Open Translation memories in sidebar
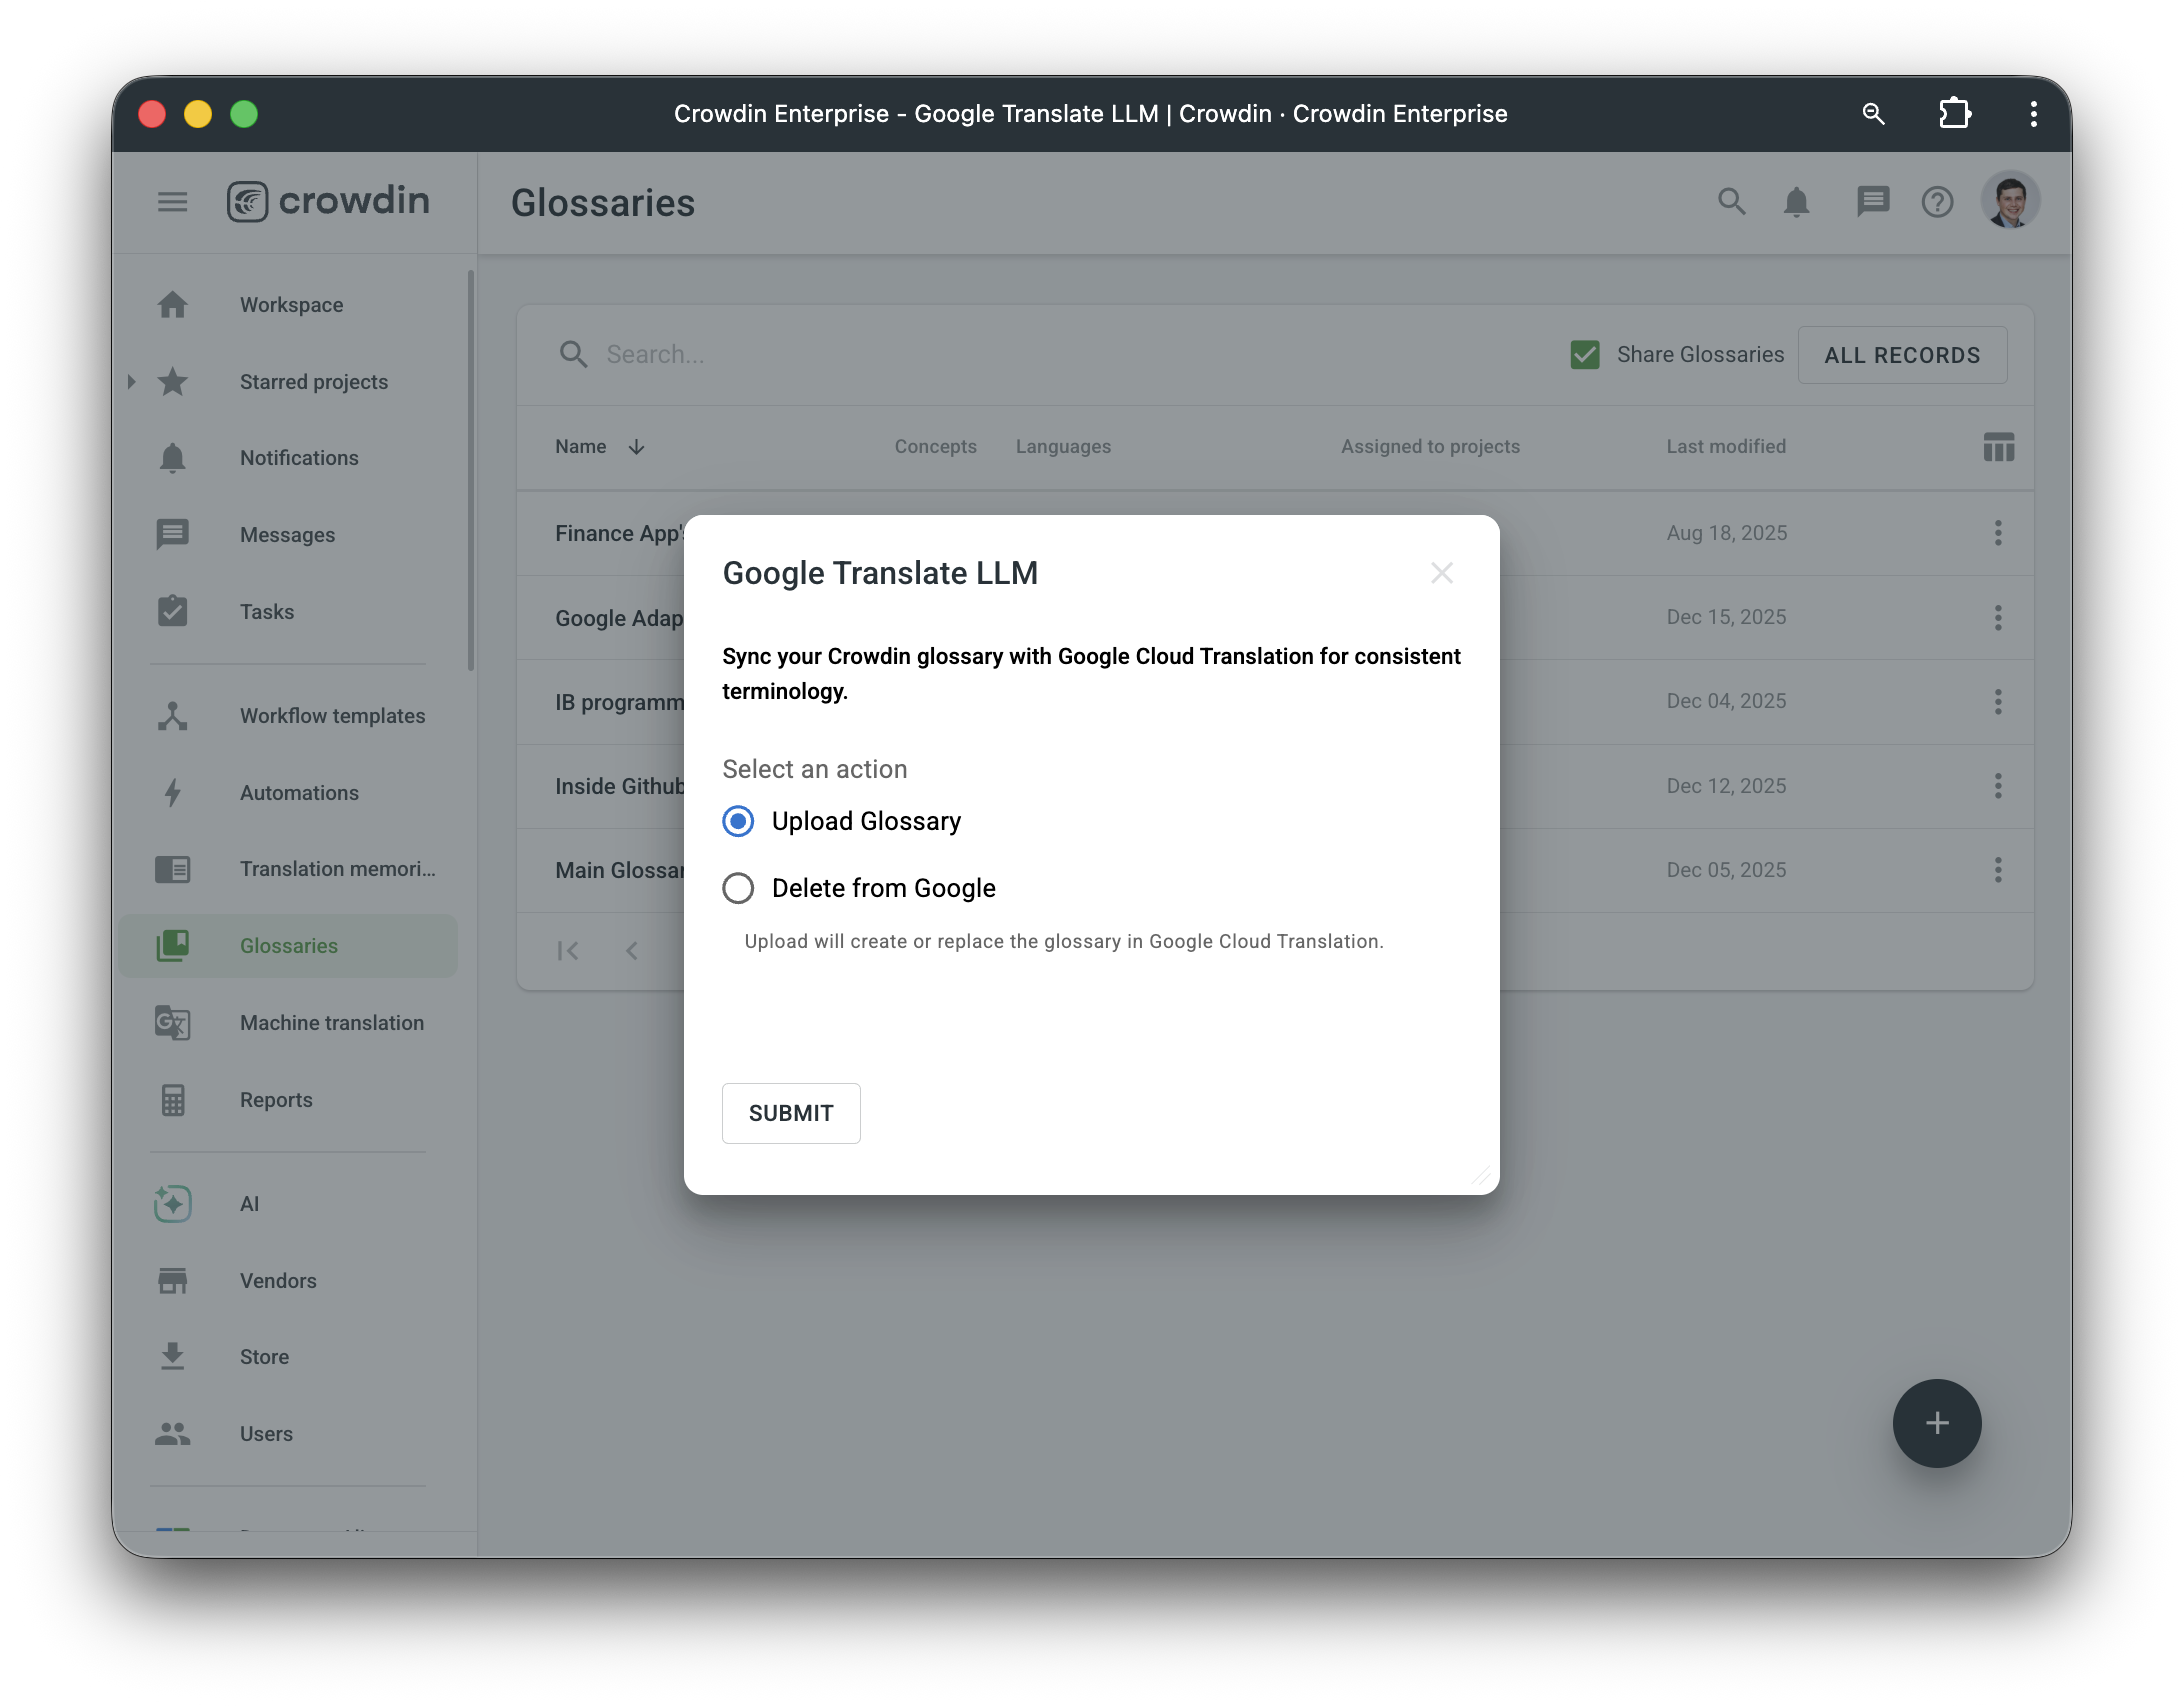Viewport: 2184px width, 1706px height. tap(290, 869)
